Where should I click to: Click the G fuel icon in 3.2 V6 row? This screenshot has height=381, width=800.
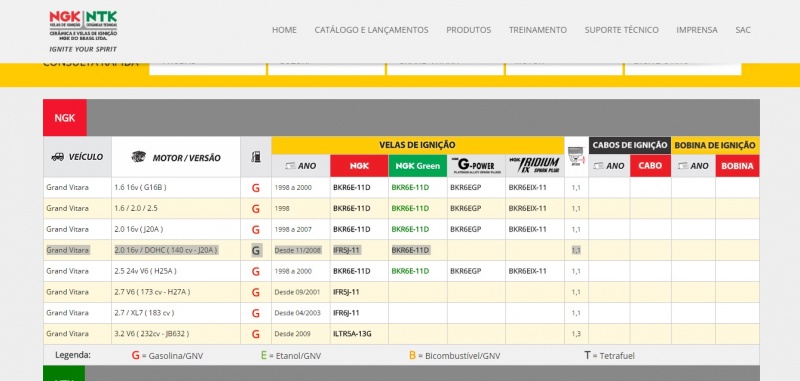(x=256, y=334)
